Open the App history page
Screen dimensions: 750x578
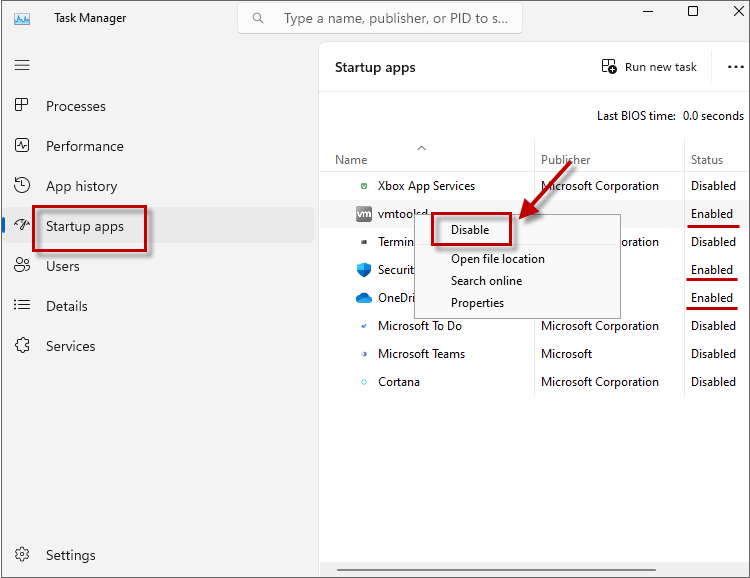pyautogui.click(x=81, y=186)
